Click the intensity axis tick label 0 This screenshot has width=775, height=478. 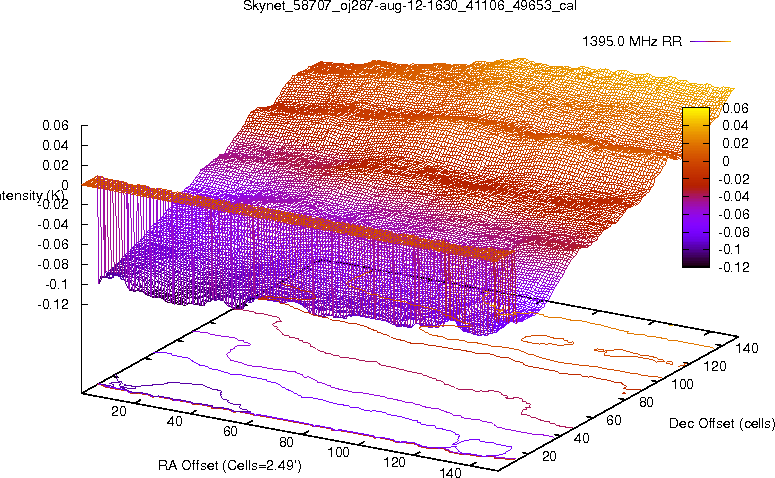click(x=64, y=185)
